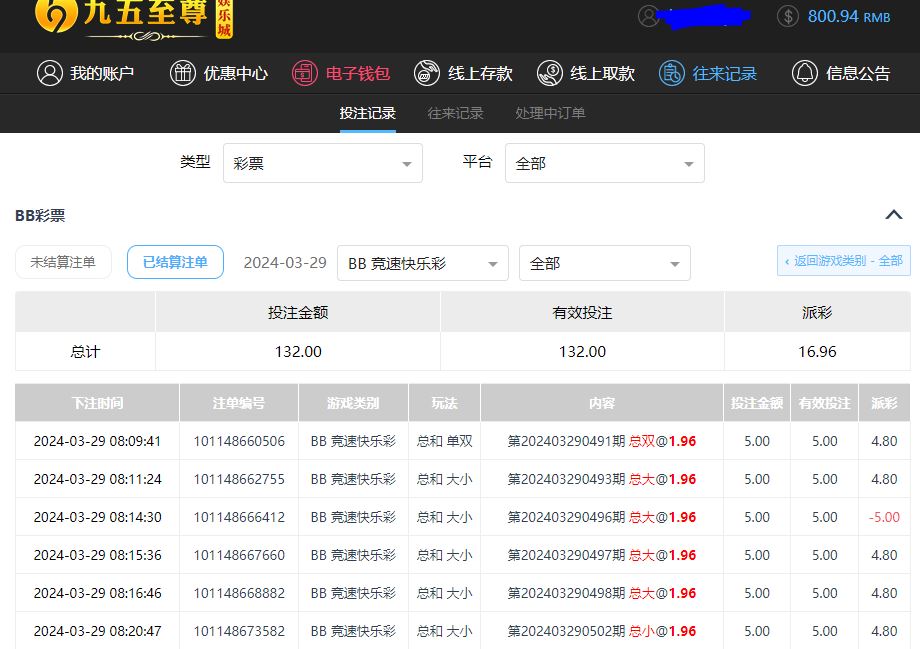Click the 内容 column header
The image size is (920, 649).
coord(601,403)
